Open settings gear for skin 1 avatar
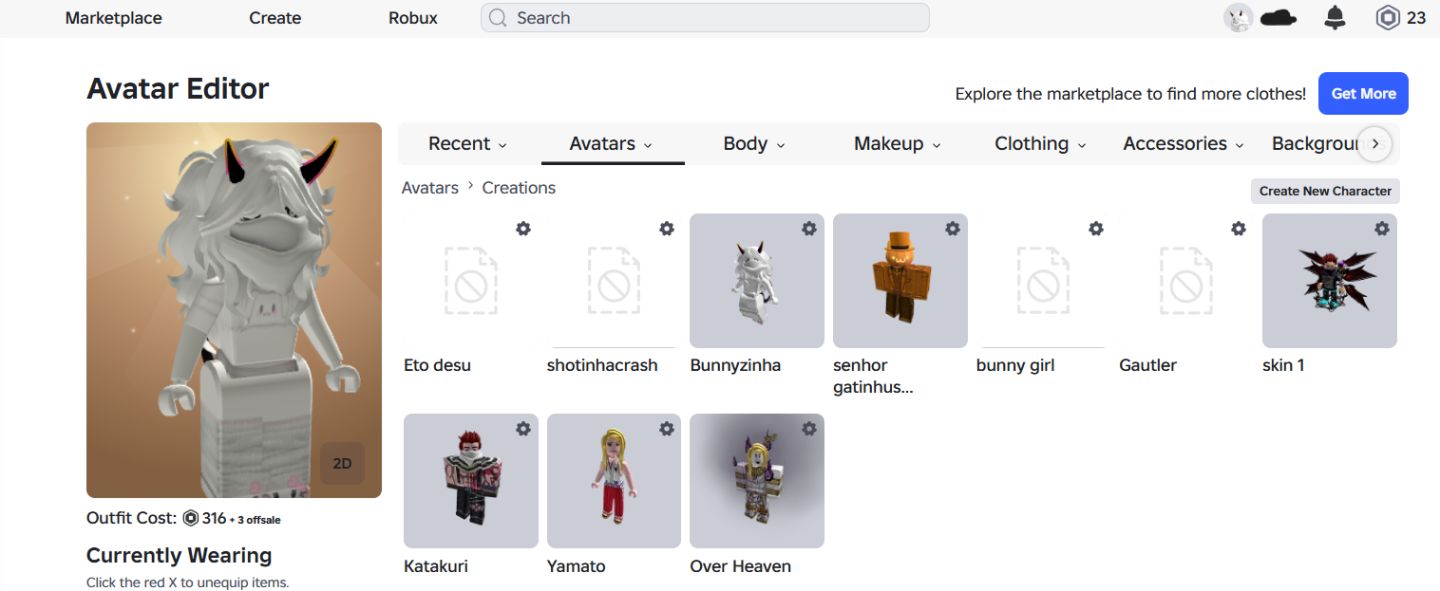Viewport: 1440px width, 591px height. (1382, 229)
